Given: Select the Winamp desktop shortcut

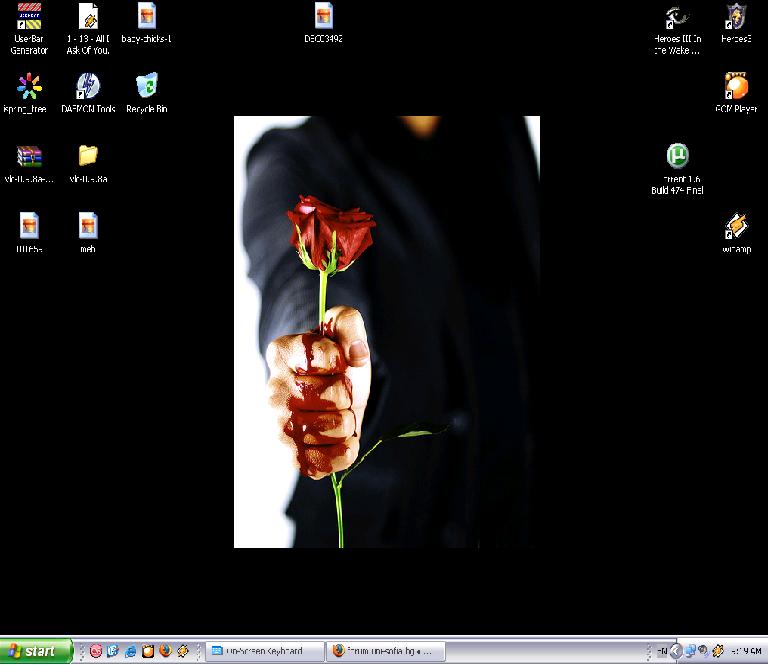Looking at the screenshot, I should pyautogui.click(x=736, y=227).
